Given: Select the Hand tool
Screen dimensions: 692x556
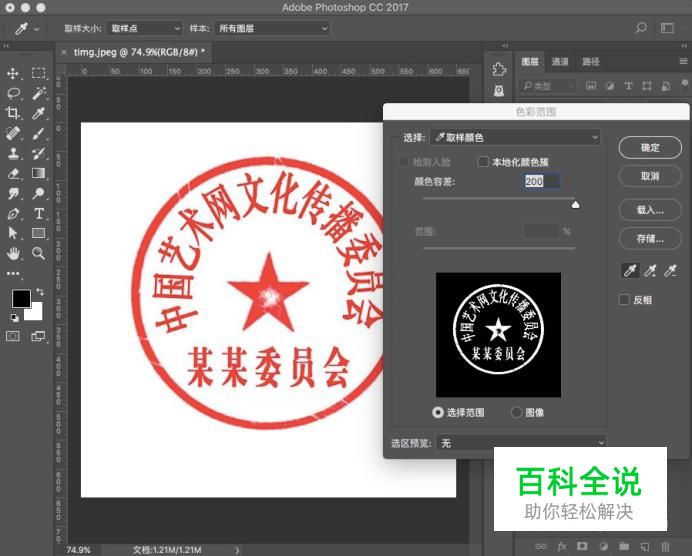Looking at the screenshot, I should (13, 253).
